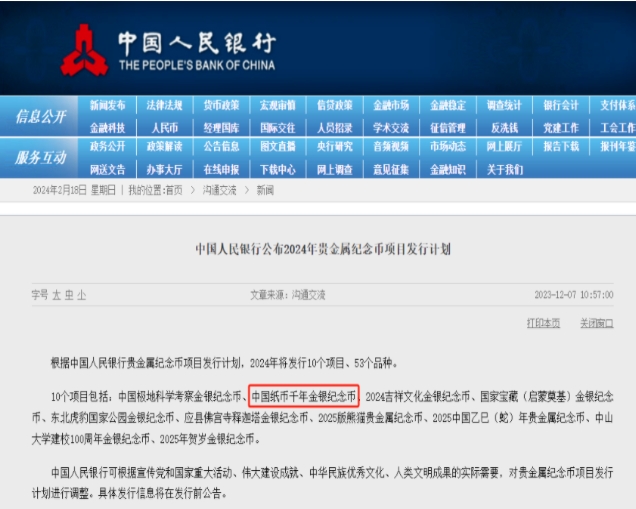The image size is (636, 509).
Task: Choose 报告下载 from the service menu
Action: (561, 146)
